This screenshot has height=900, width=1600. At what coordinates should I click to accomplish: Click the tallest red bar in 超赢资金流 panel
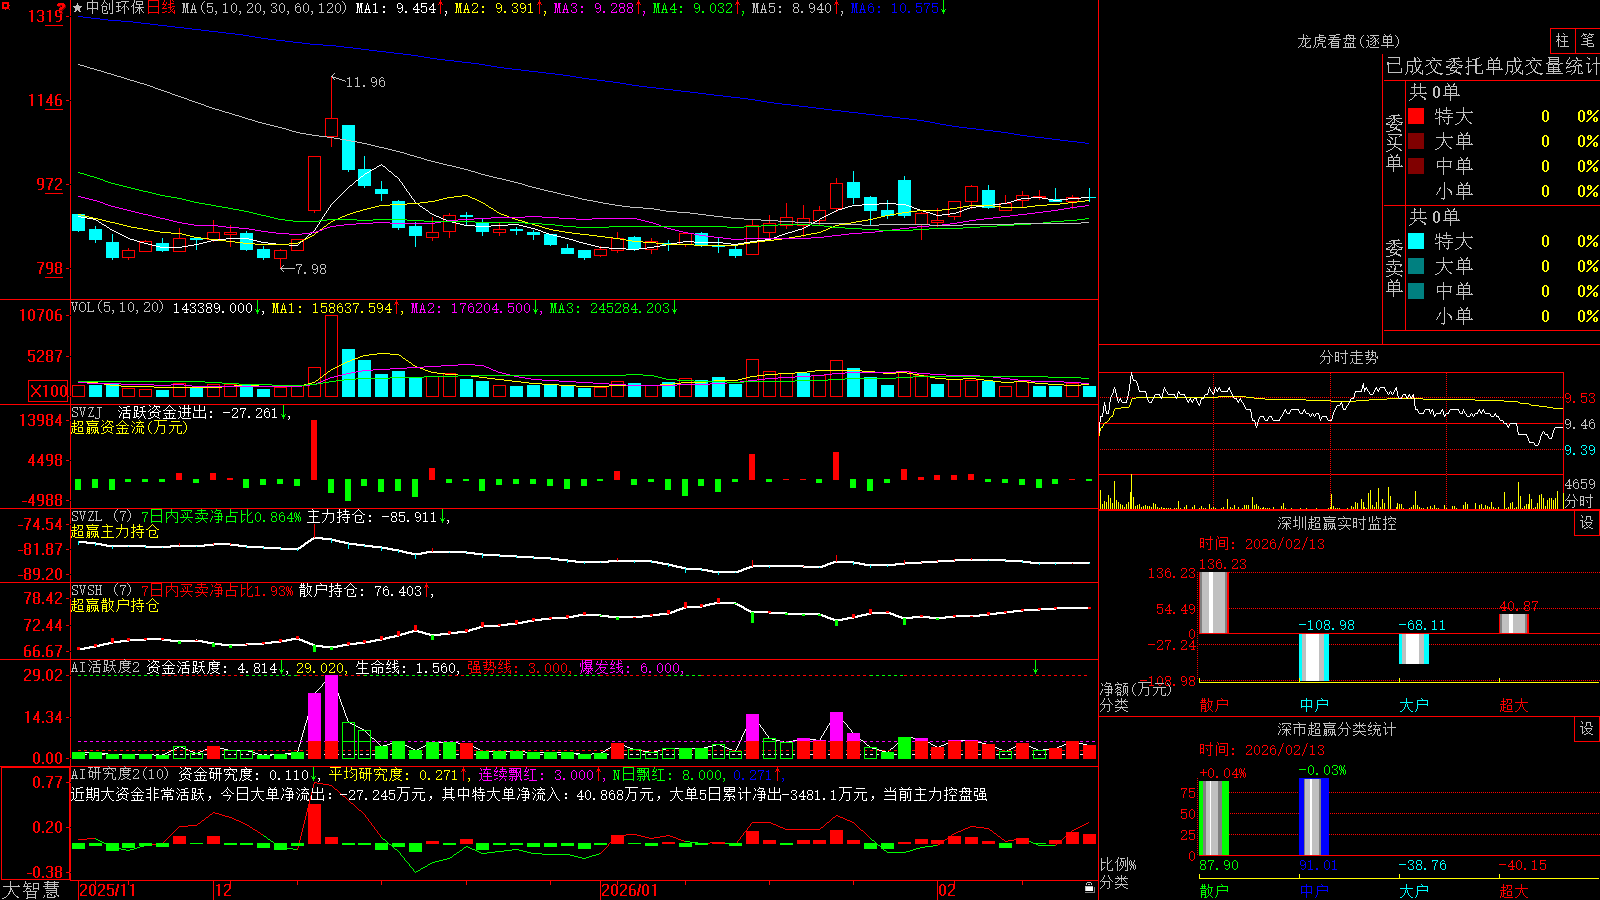tap(314, 450)
